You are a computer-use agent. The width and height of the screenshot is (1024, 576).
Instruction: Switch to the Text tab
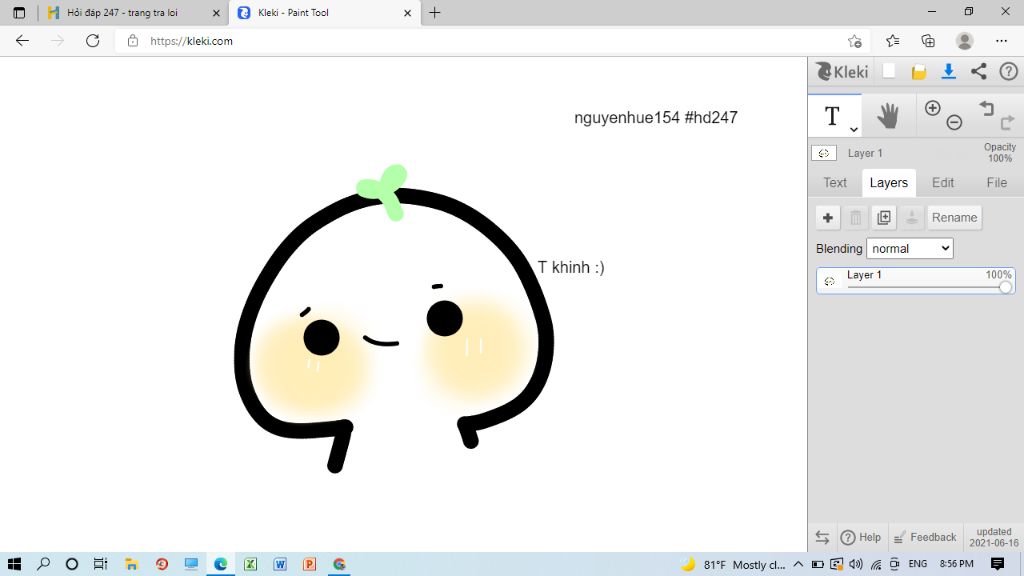835,183
